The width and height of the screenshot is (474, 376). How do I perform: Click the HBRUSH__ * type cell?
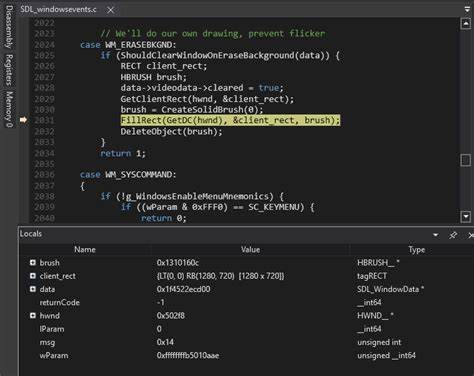coord(378,263)
